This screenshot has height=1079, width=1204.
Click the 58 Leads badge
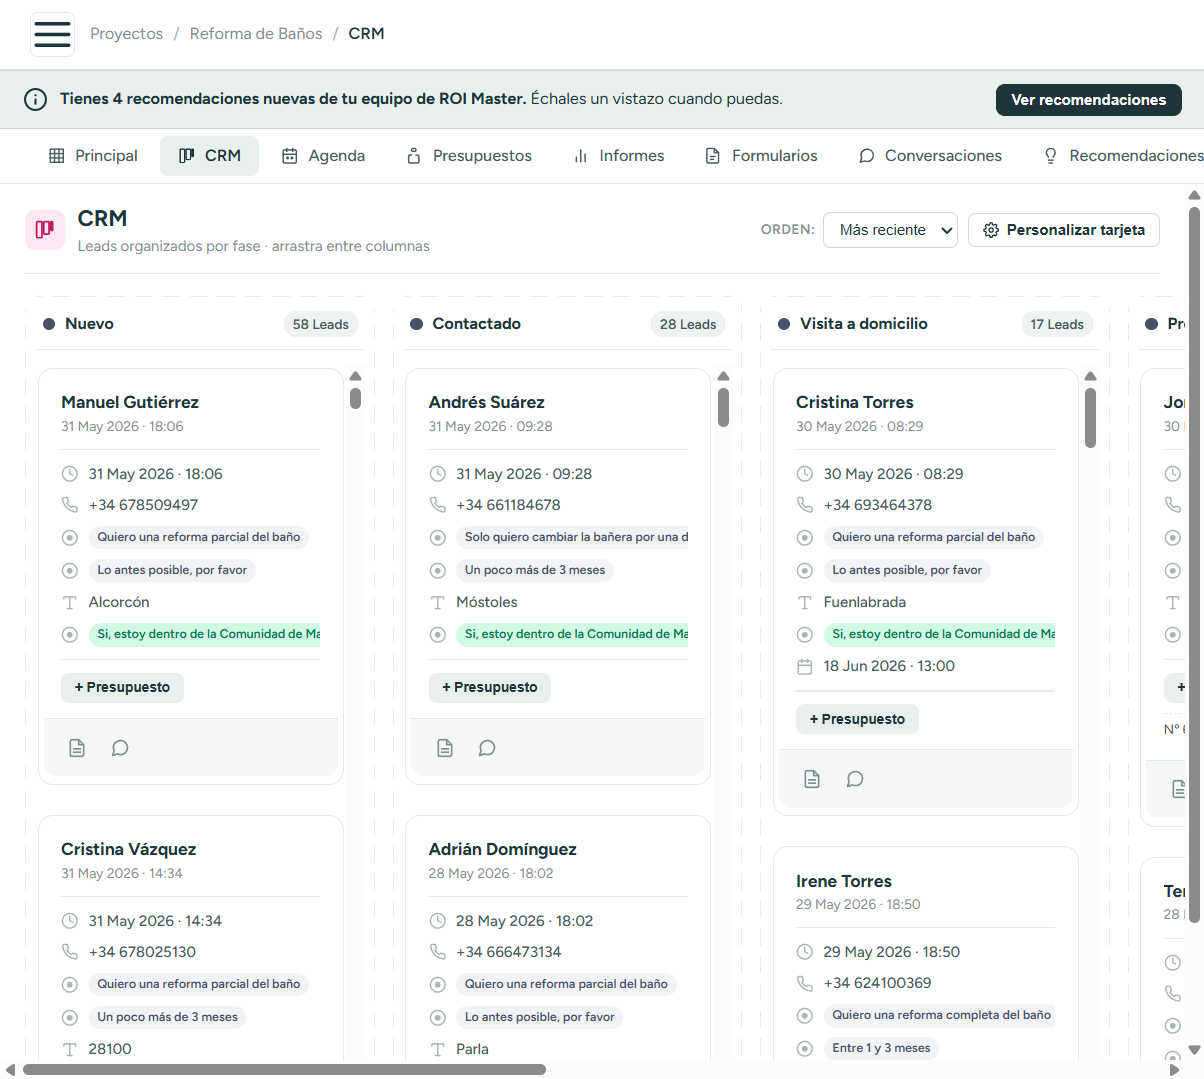321,324
